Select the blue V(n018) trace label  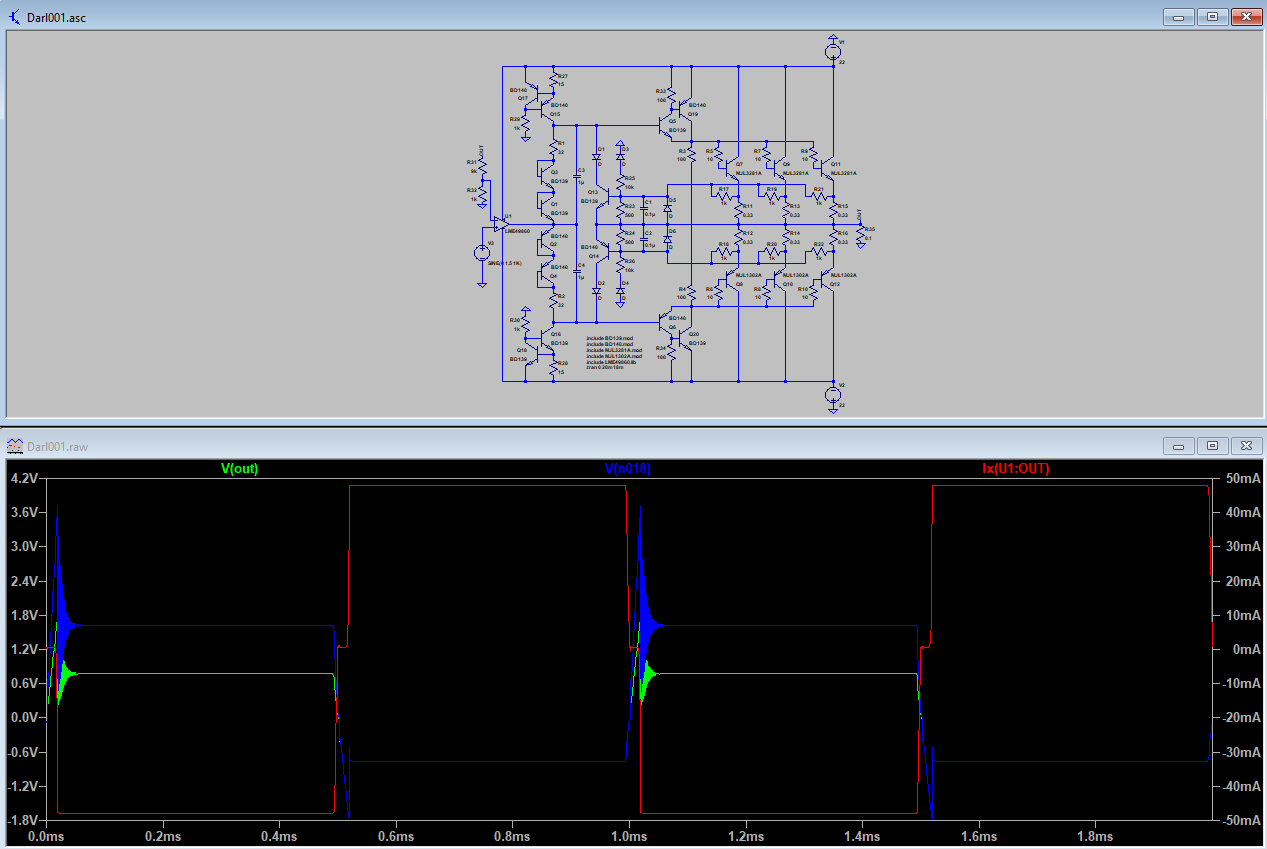coord(628,468)
